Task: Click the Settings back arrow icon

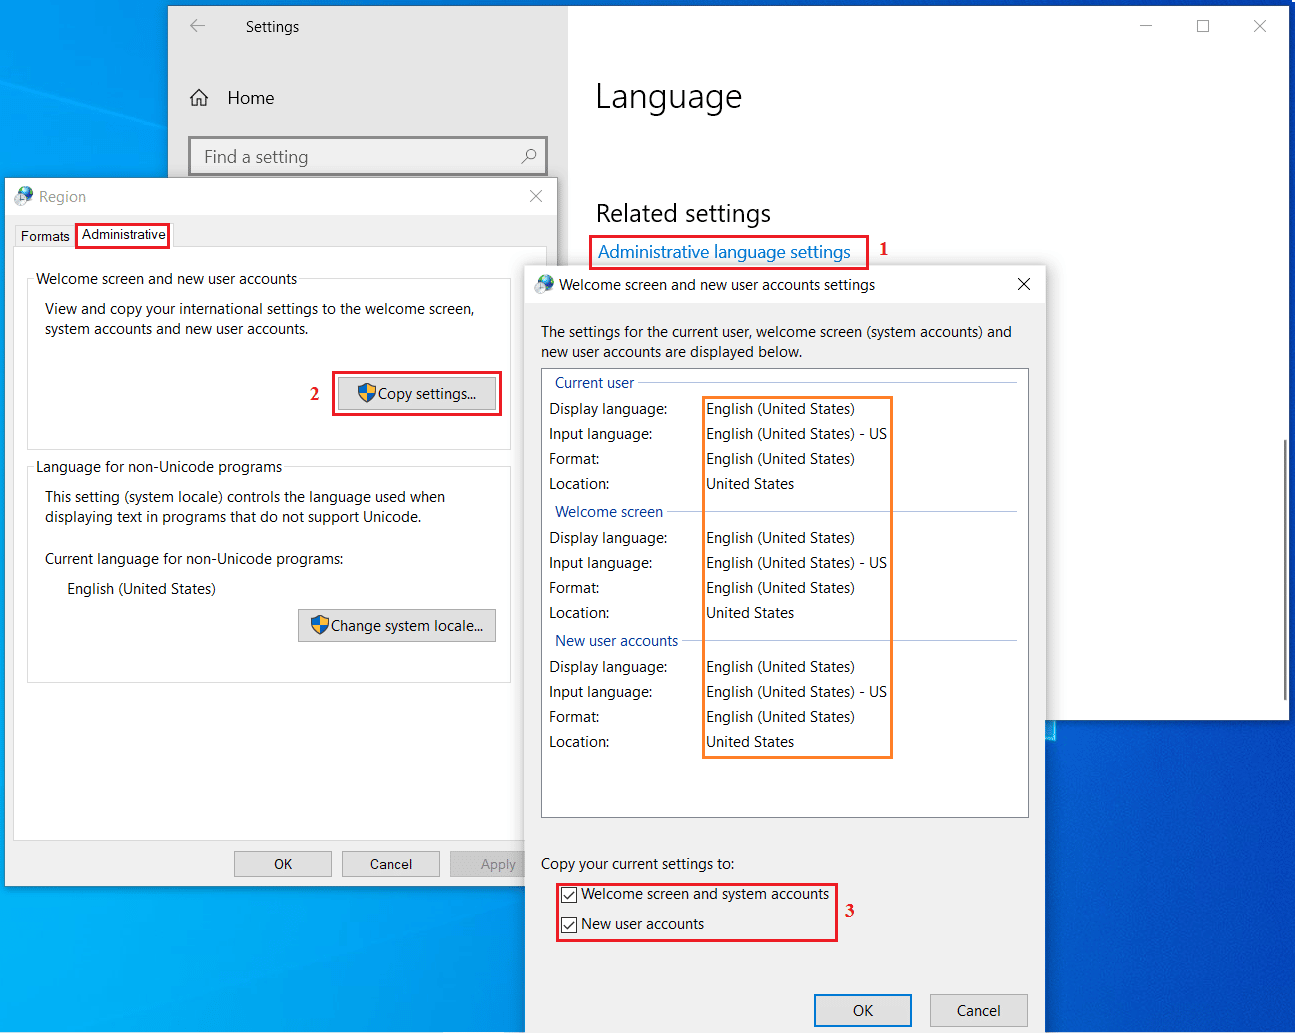Action: tap(198, 26)
